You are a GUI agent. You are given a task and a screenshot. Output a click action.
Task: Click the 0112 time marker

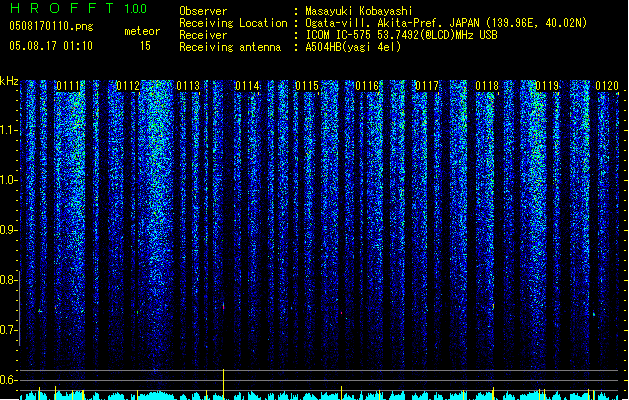128,86
